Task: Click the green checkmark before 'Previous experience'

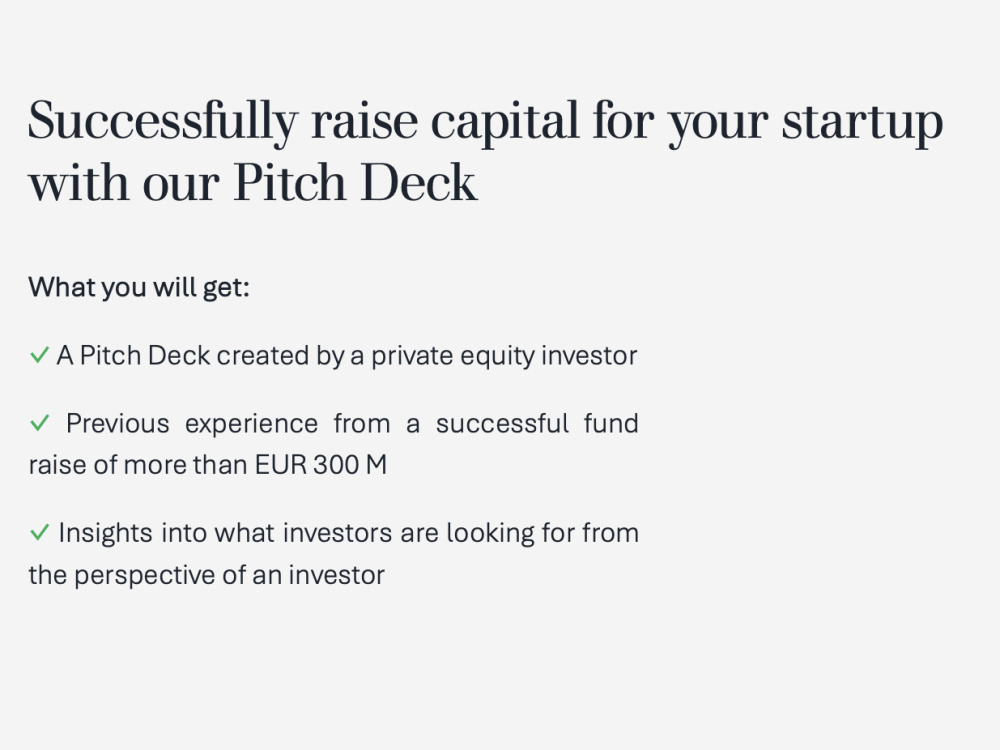Action: click(40, 423)
